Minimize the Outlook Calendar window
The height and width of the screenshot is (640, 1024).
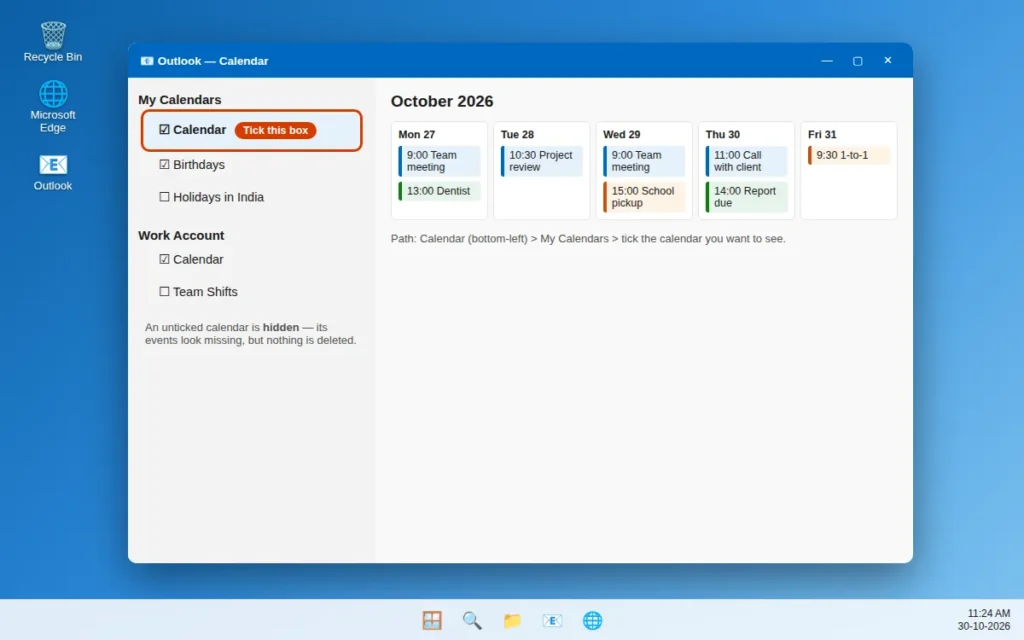tap(827, 61)
